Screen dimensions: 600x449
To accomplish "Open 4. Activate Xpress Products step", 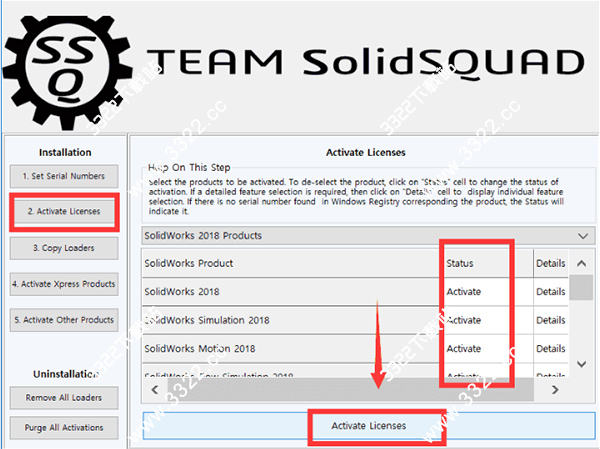I will (x=64, y=284).
